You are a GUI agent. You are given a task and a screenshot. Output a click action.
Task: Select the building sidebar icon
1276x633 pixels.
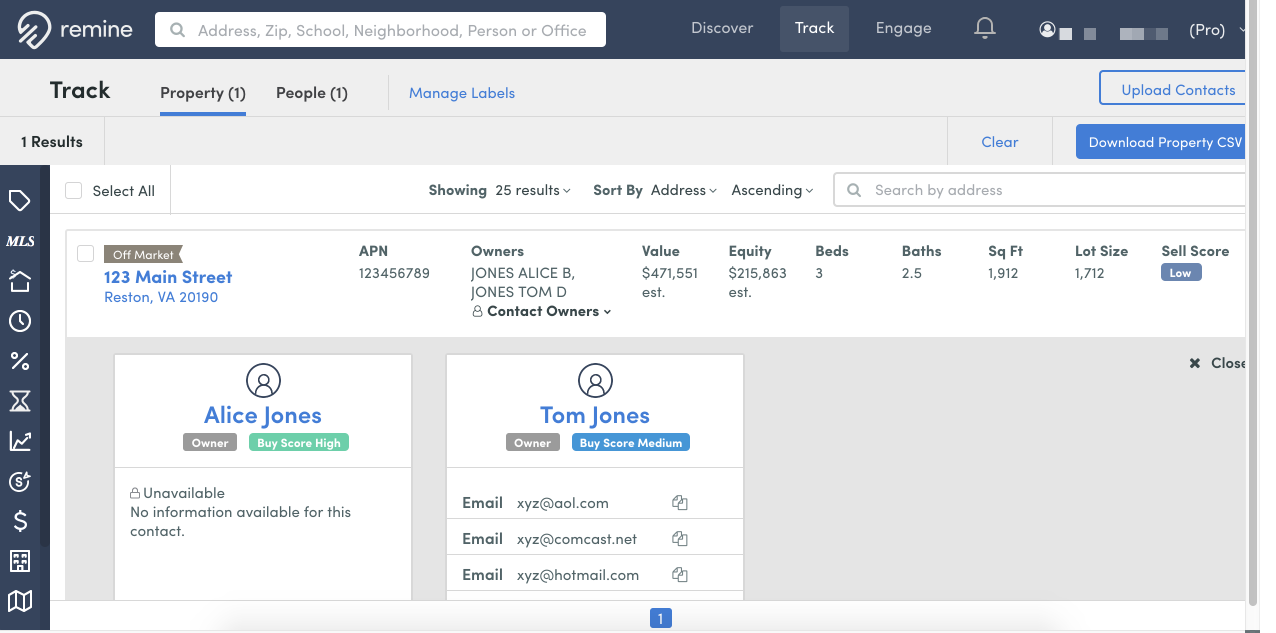pyautogui.click(x=19, y=561)
